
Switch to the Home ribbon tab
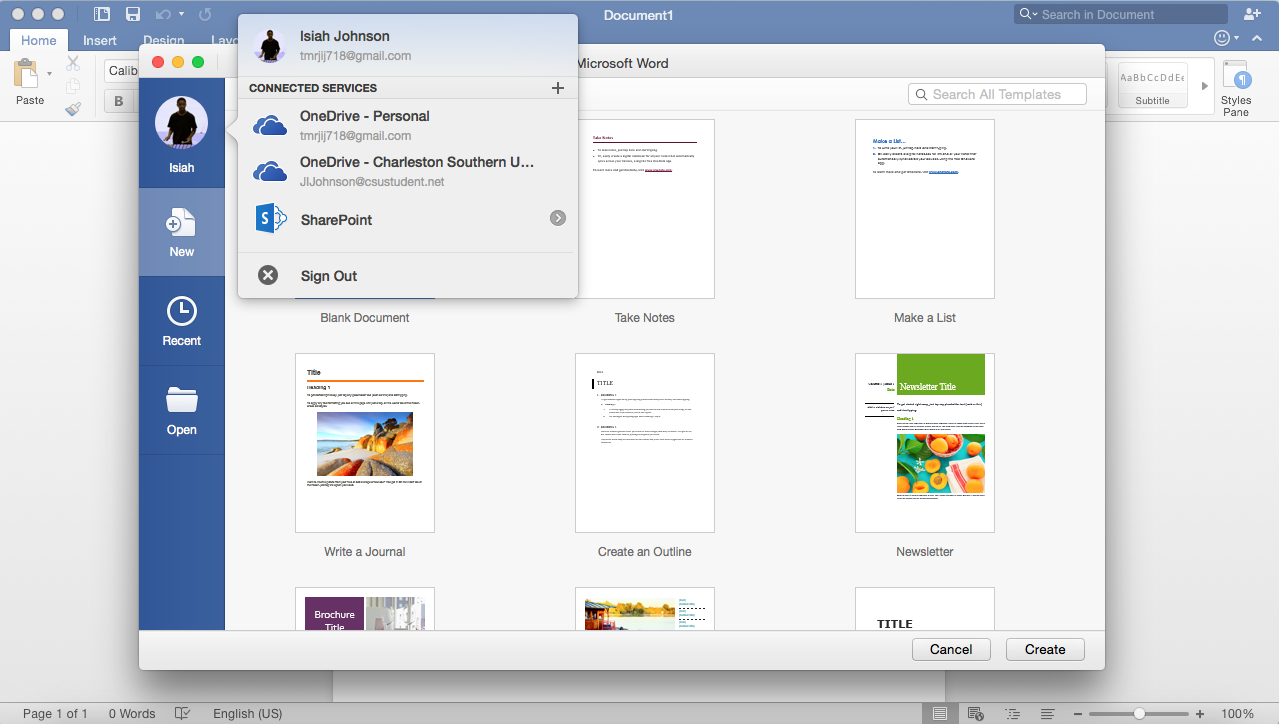pos(39,40)
